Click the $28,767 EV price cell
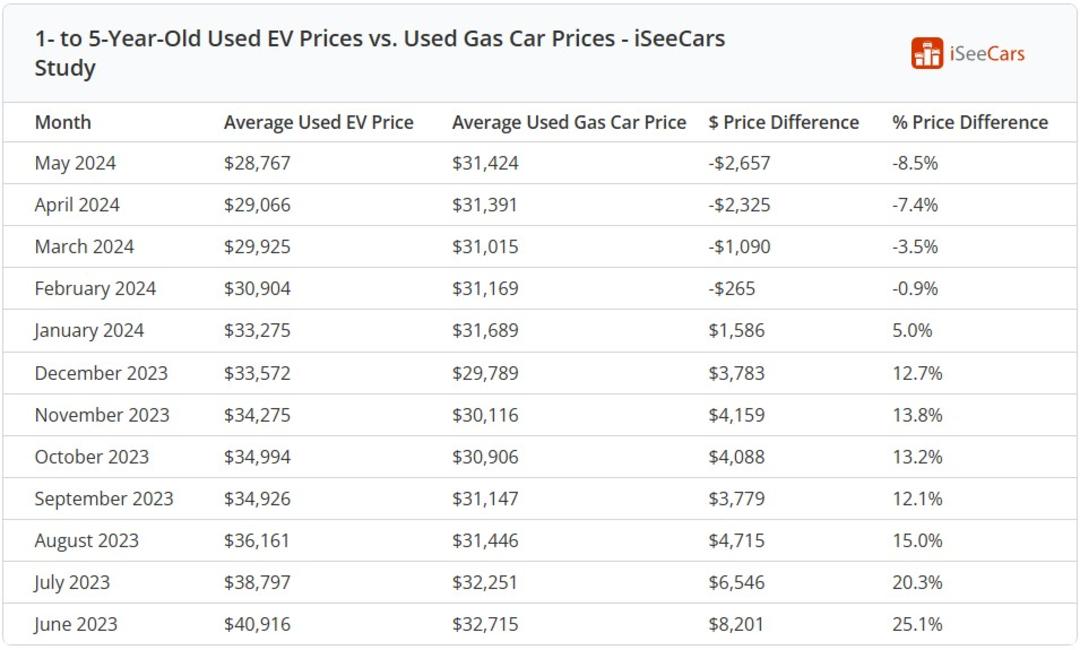The height and width of the screenshot is (650, 1080). point(257,163)
